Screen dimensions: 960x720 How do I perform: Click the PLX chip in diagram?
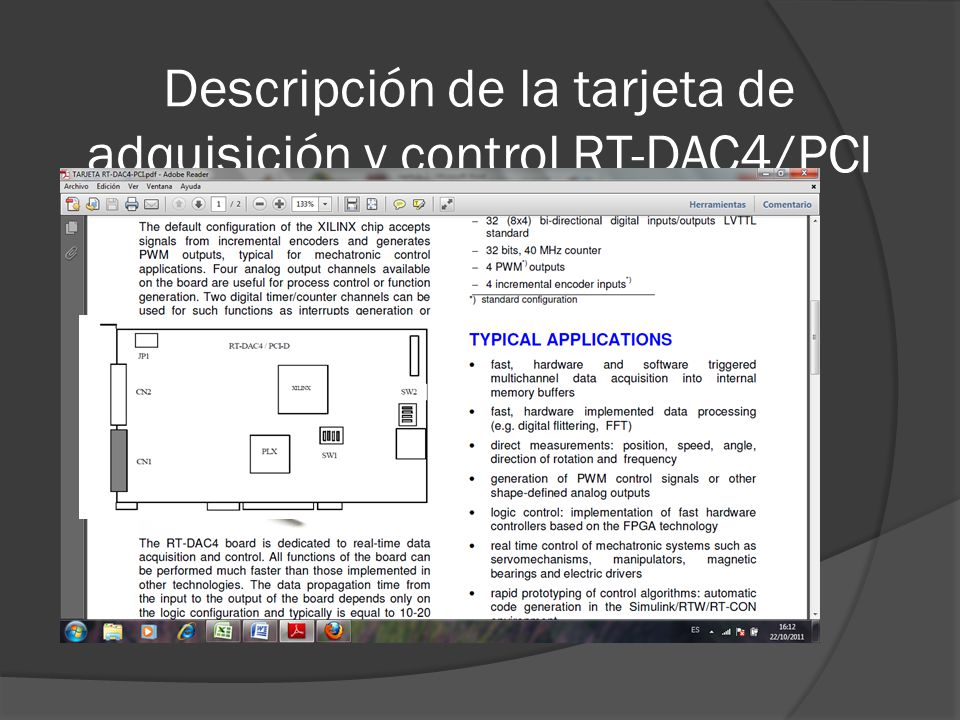point(270,454)
